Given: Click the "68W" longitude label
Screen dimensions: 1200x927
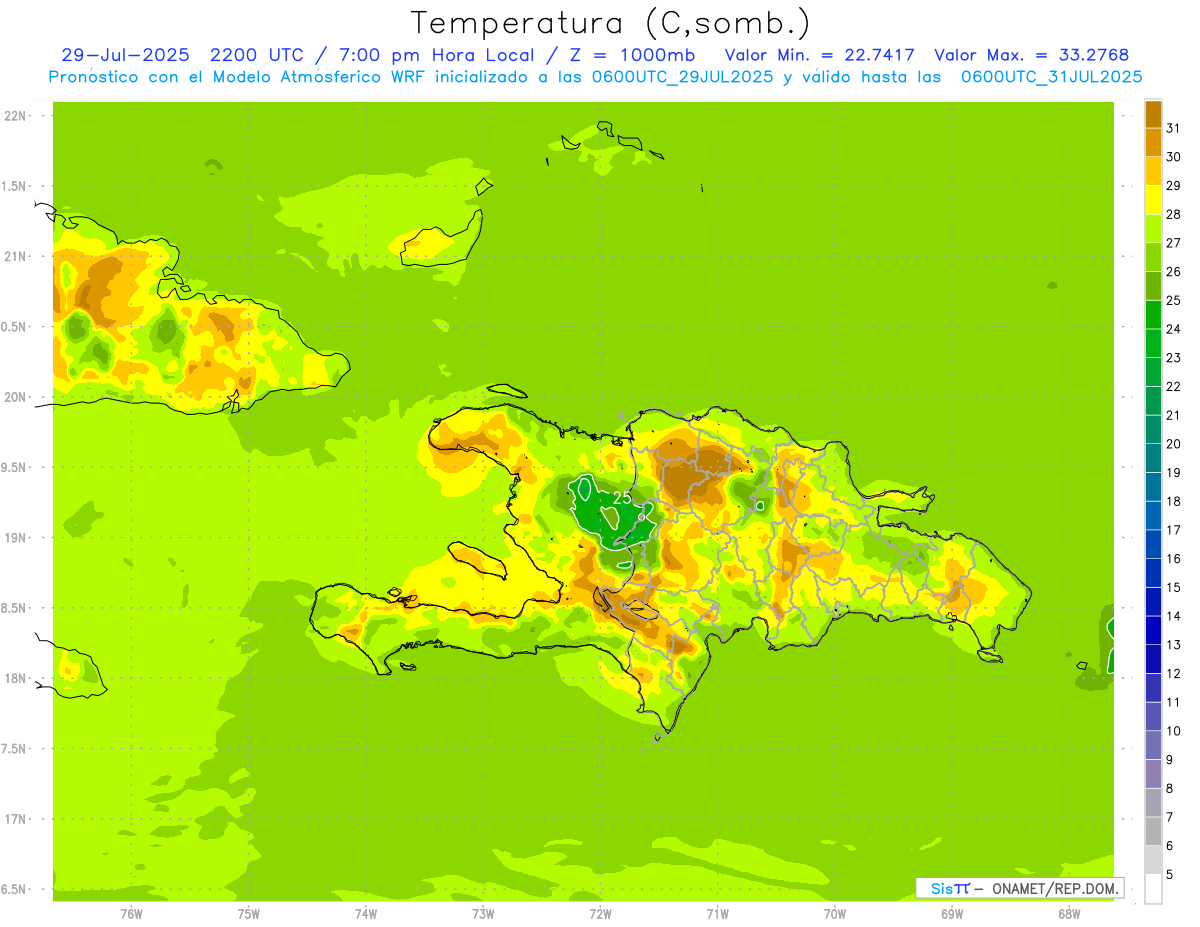Looking at the screenshot, I should 1069,913.
